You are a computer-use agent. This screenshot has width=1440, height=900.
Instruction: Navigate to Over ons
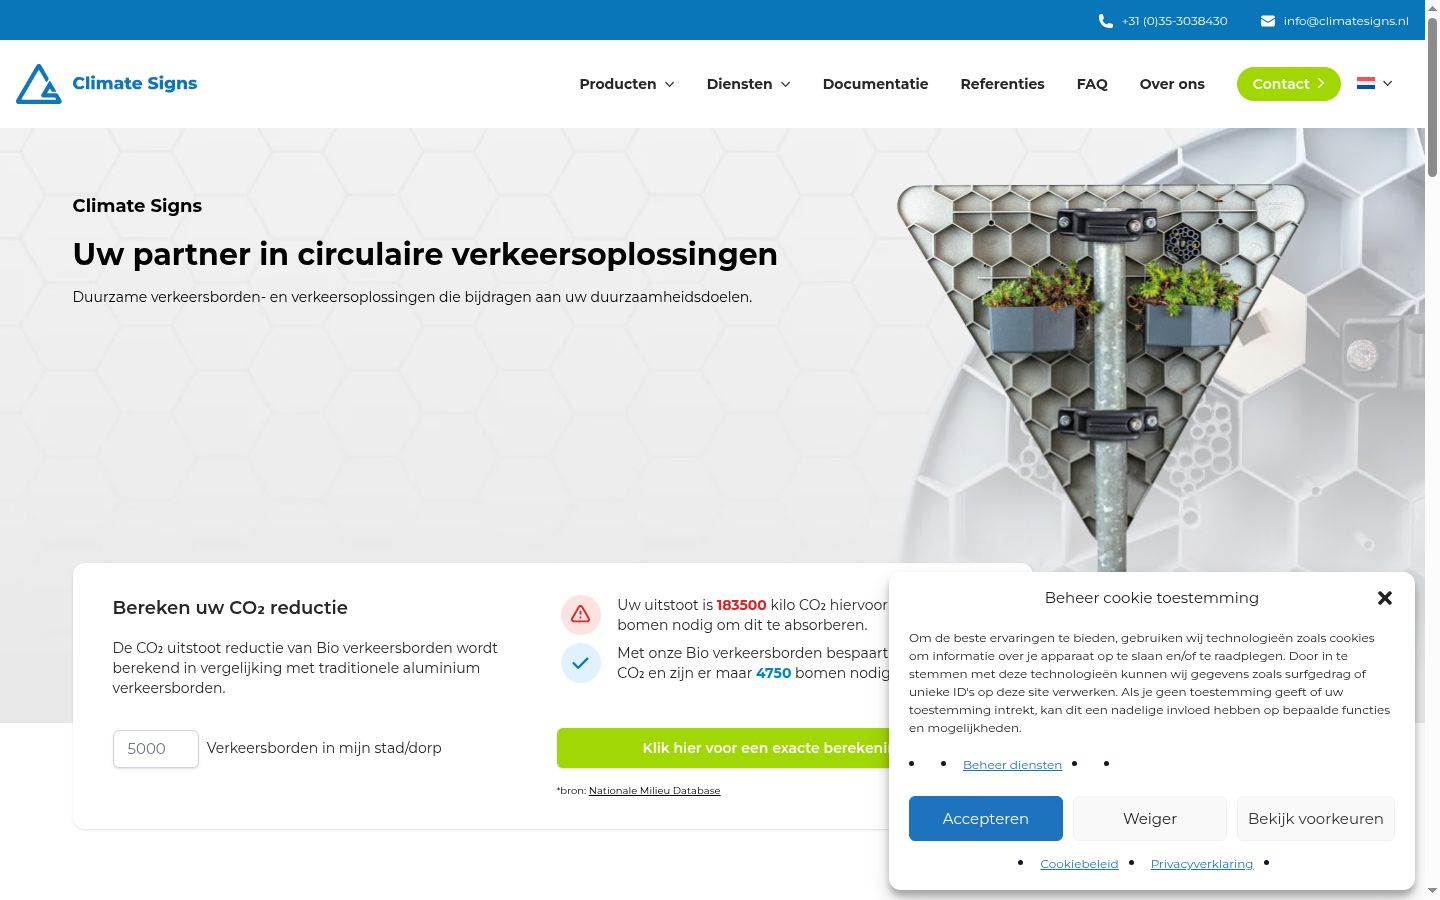tap(1172, 84)
